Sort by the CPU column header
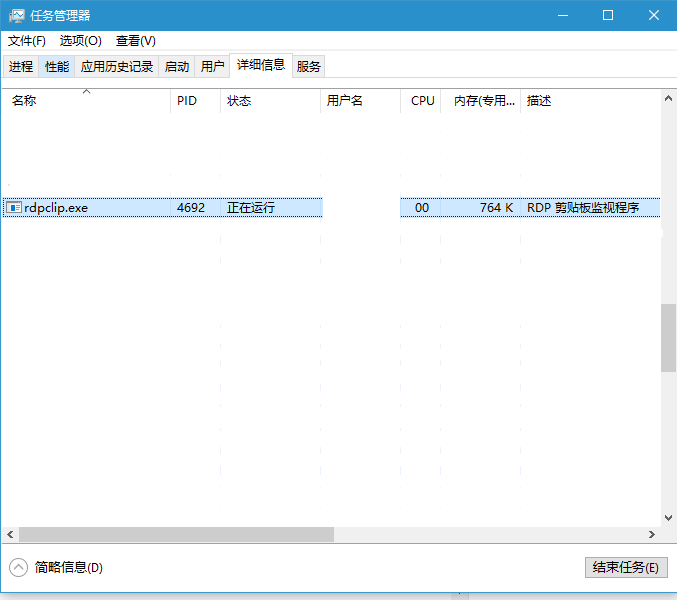 click(421, 101)
